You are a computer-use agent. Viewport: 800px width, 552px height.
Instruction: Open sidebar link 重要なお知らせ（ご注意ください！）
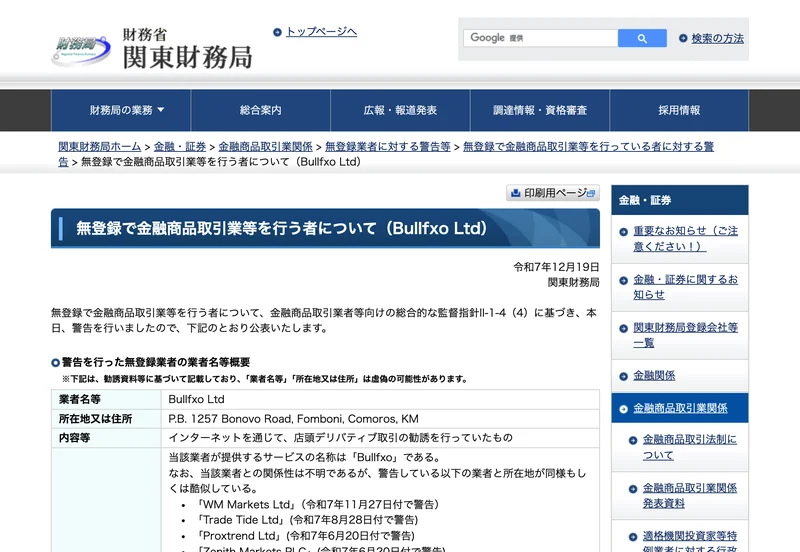coord(685,239)
